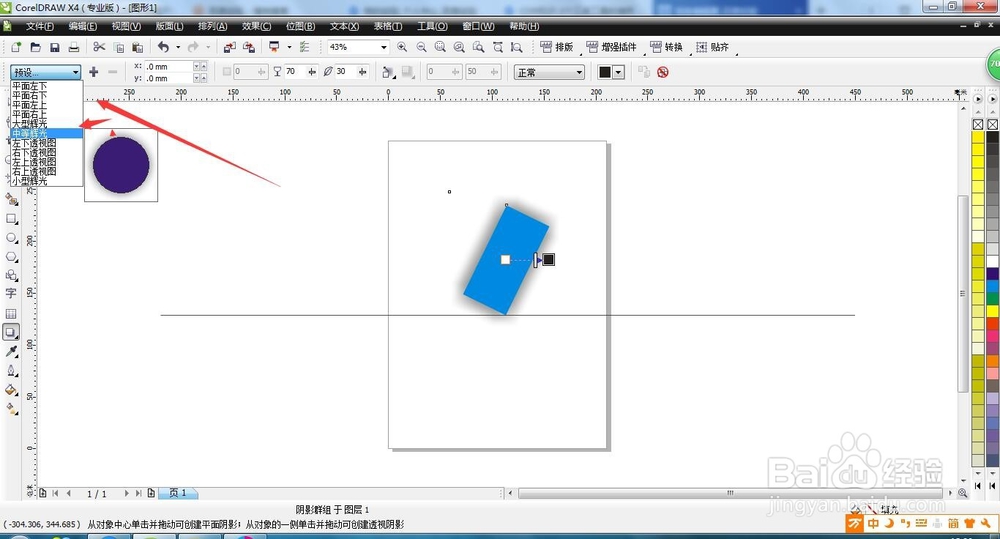Screen dimensions: 1000x539
Task: Click the preset preview circle thumbnail
Action: click(x=121, y=165)
